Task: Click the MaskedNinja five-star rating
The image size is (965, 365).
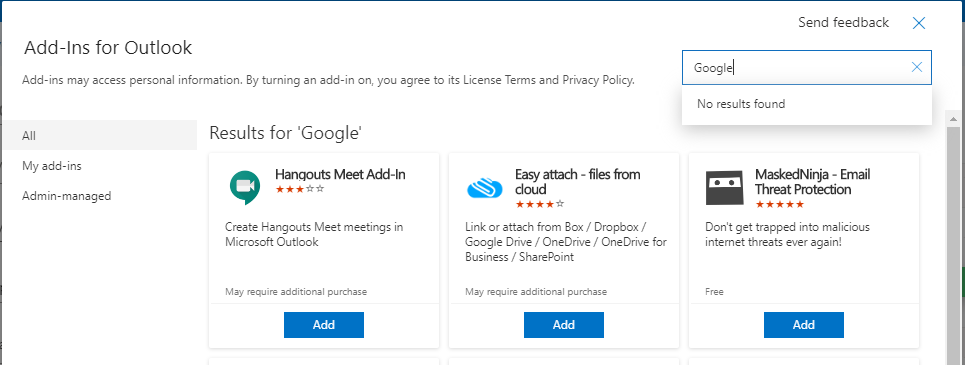Action: pyautogui.click(x=780, y=204)
